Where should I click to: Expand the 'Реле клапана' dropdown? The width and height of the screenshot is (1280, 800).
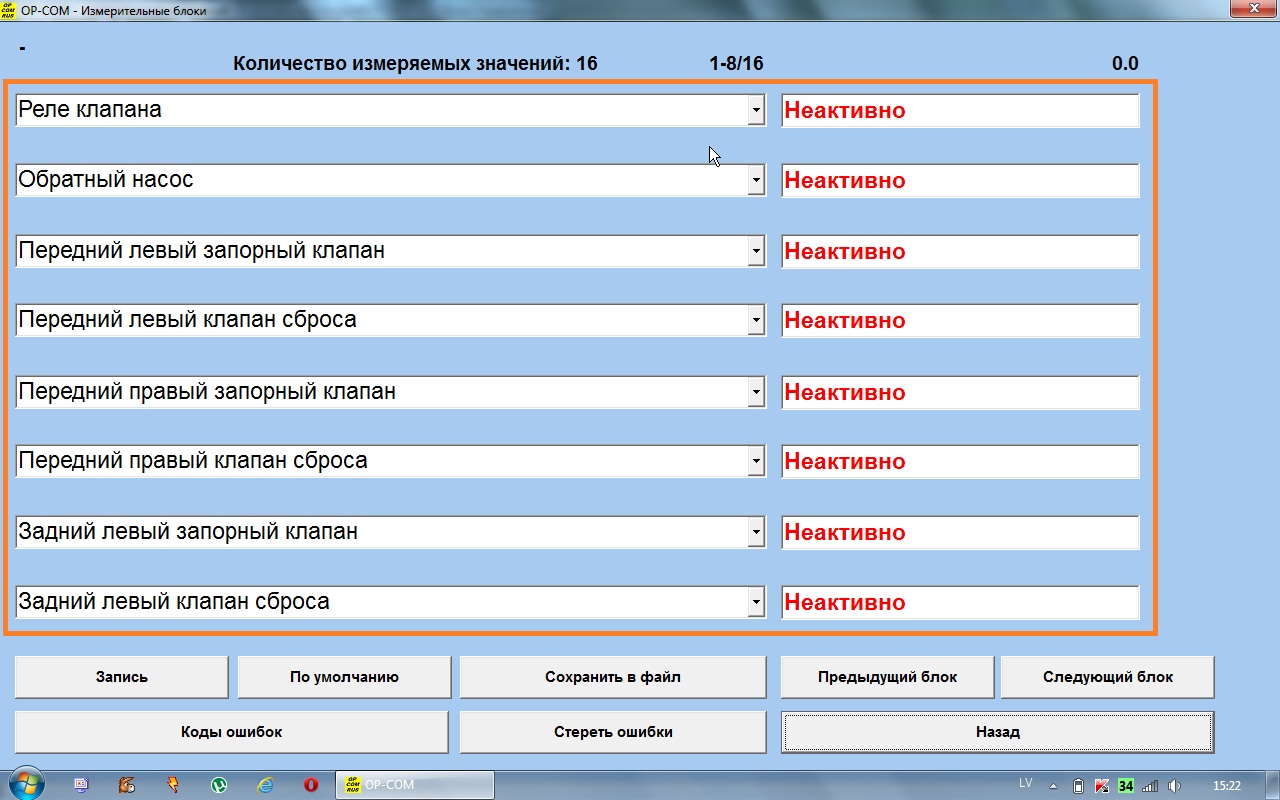pyautogui.click(x=756, y=110)
